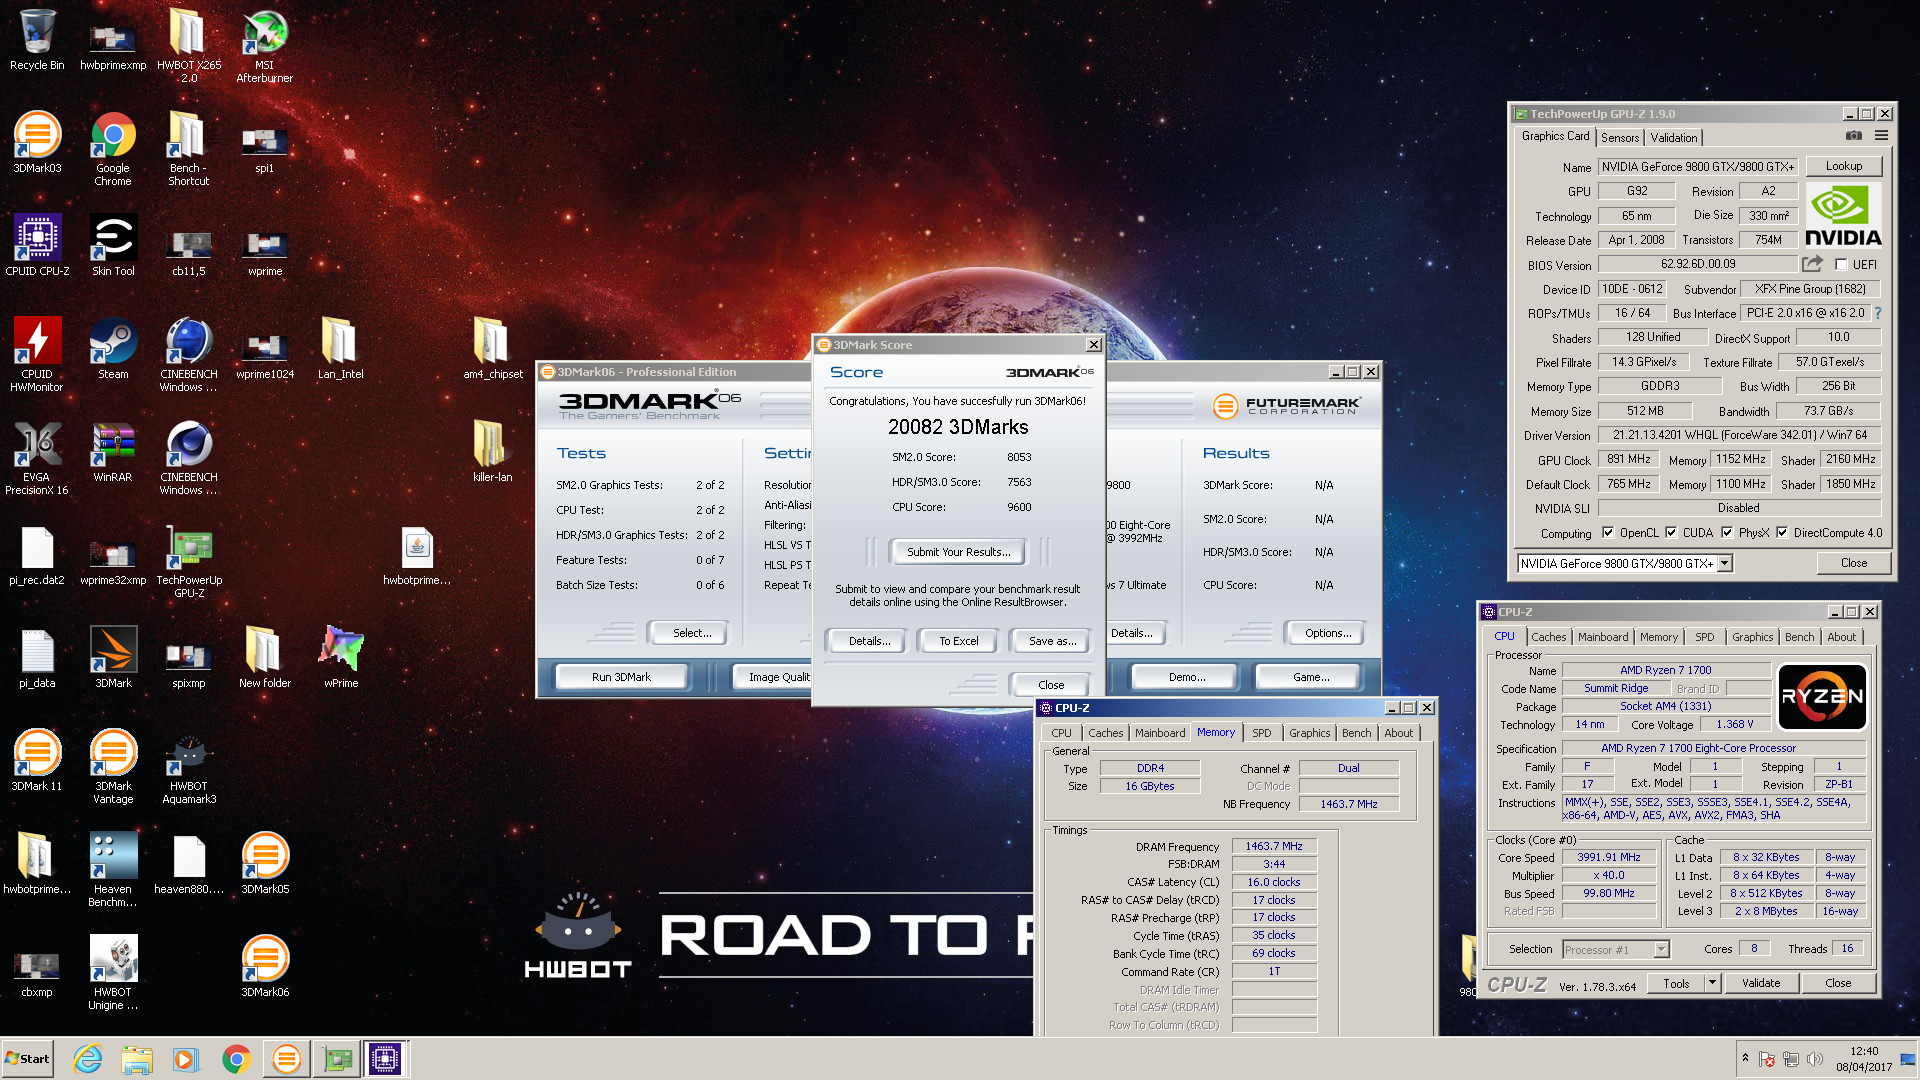Viewport: 1920px width, 1080px height.
Task: Open the 3DMark Vantage desktop icon
Action: tap(113, 767)
